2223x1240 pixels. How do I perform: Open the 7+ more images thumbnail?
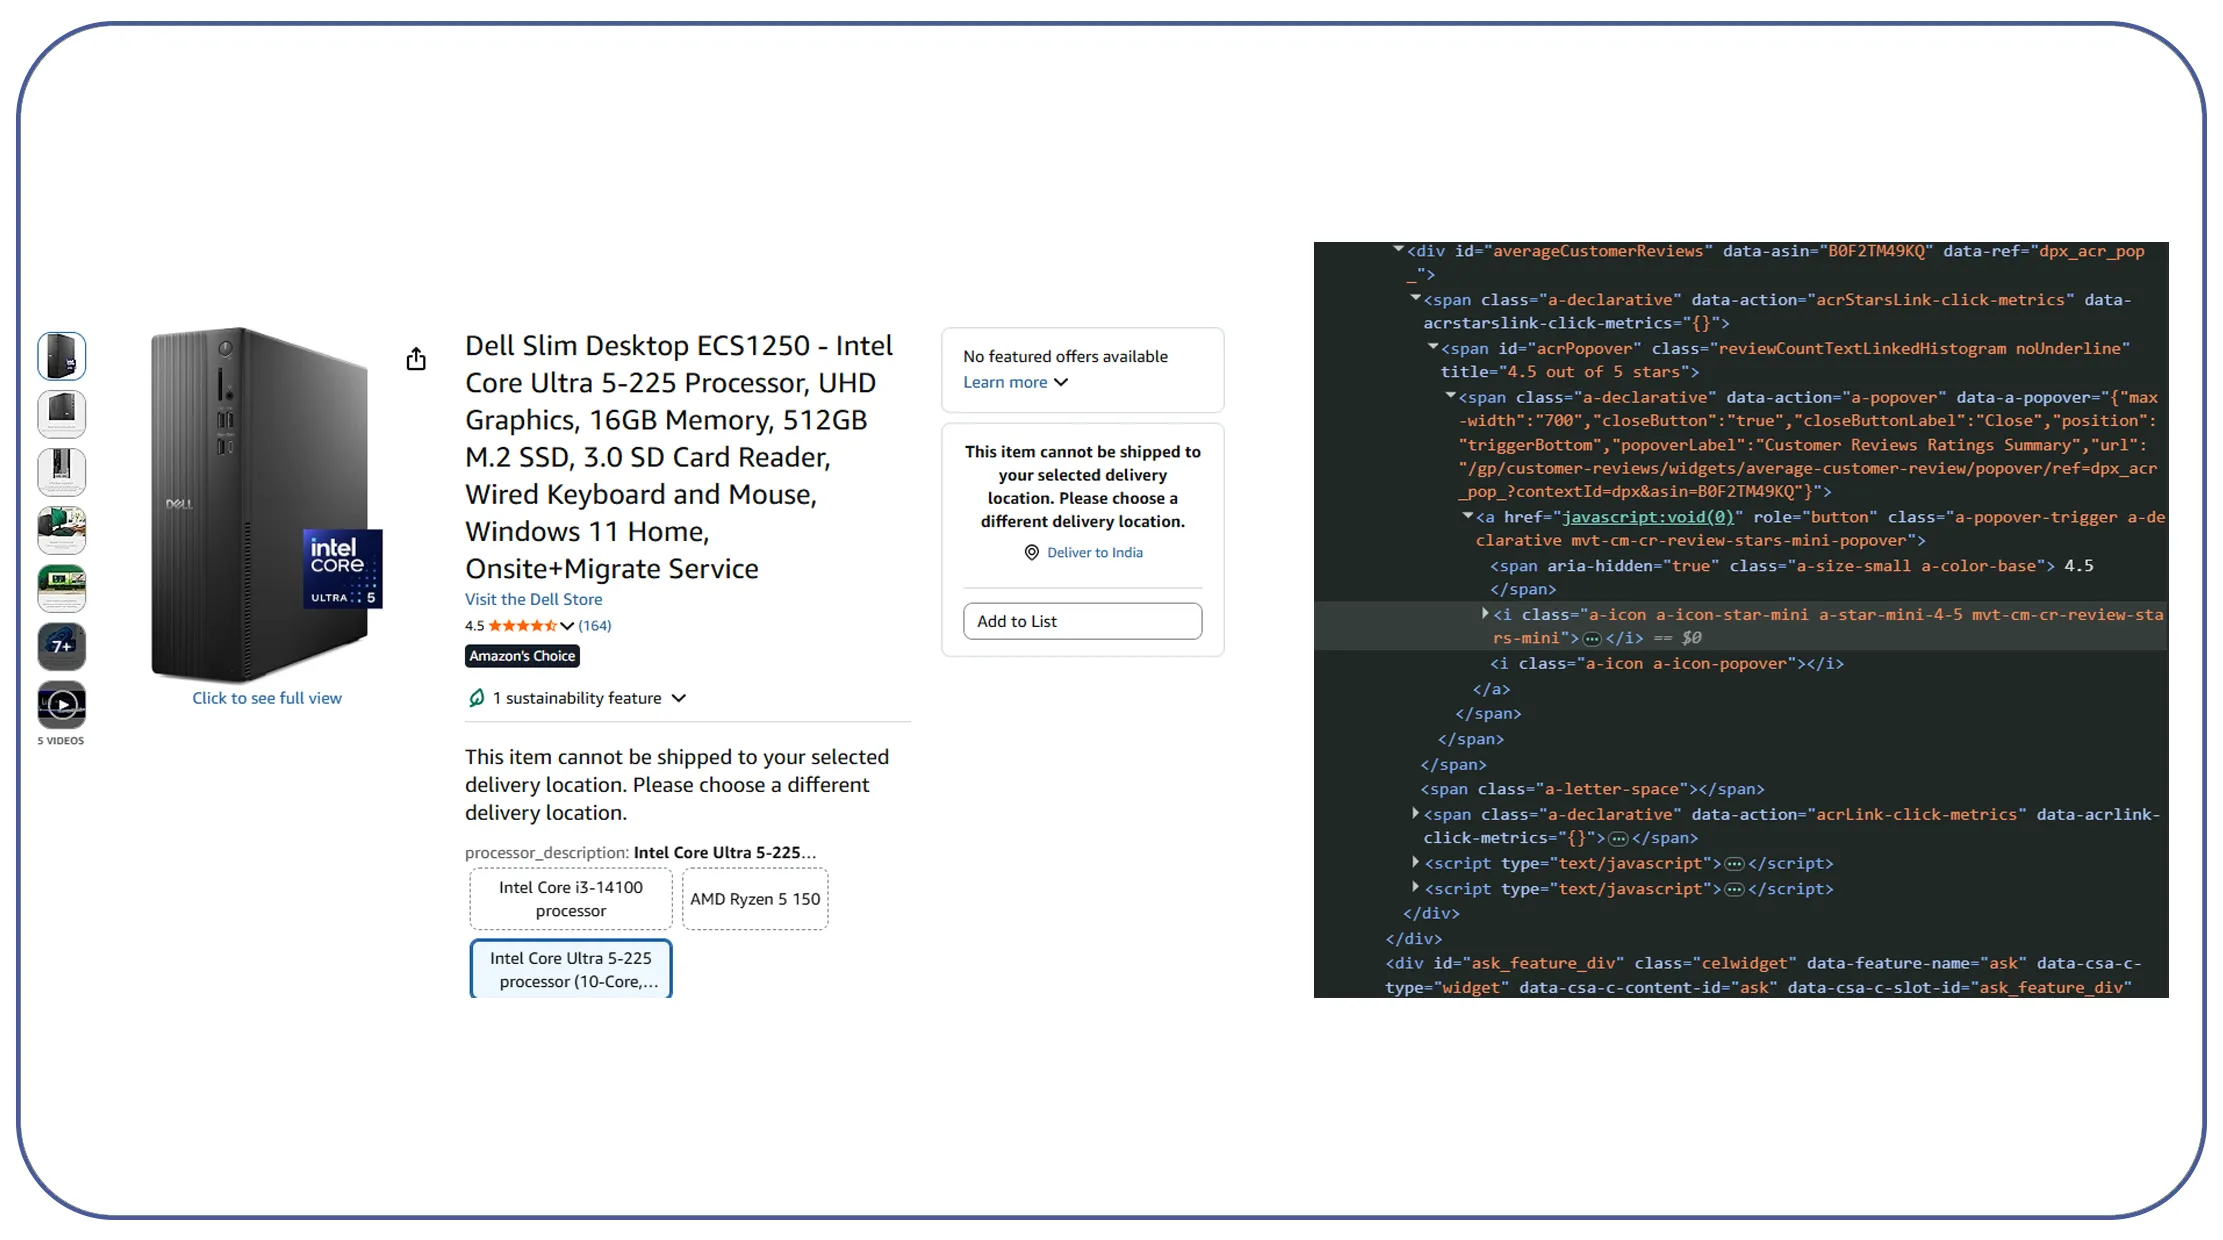pyautogui.click(x=62, y=646)
